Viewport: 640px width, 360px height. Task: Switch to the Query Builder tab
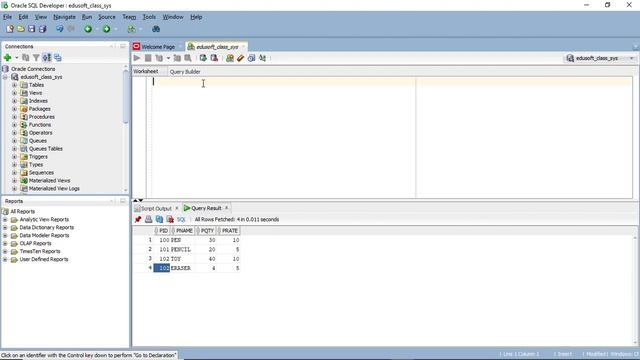pos(185,72)
